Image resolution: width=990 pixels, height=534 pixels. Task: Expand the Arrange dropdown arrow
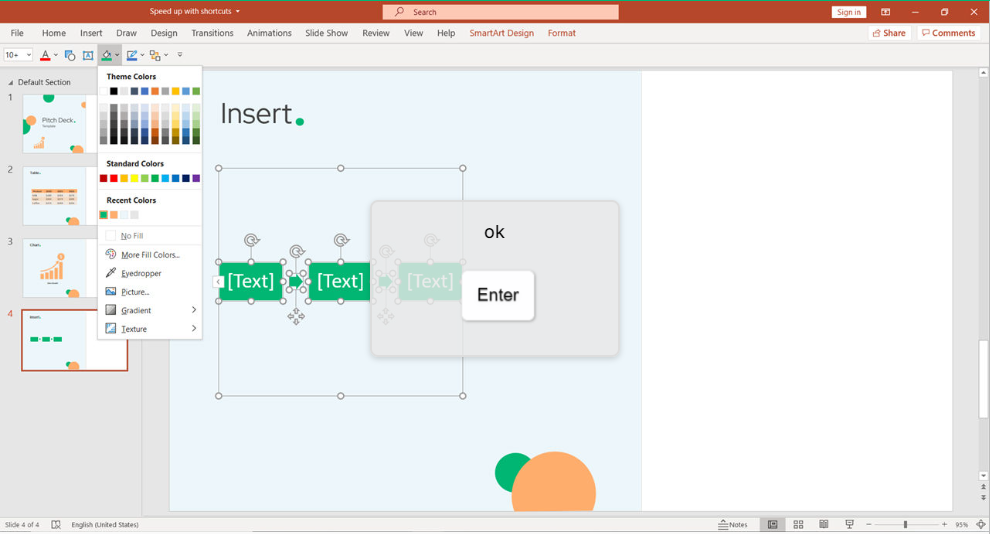coord(166,56)
